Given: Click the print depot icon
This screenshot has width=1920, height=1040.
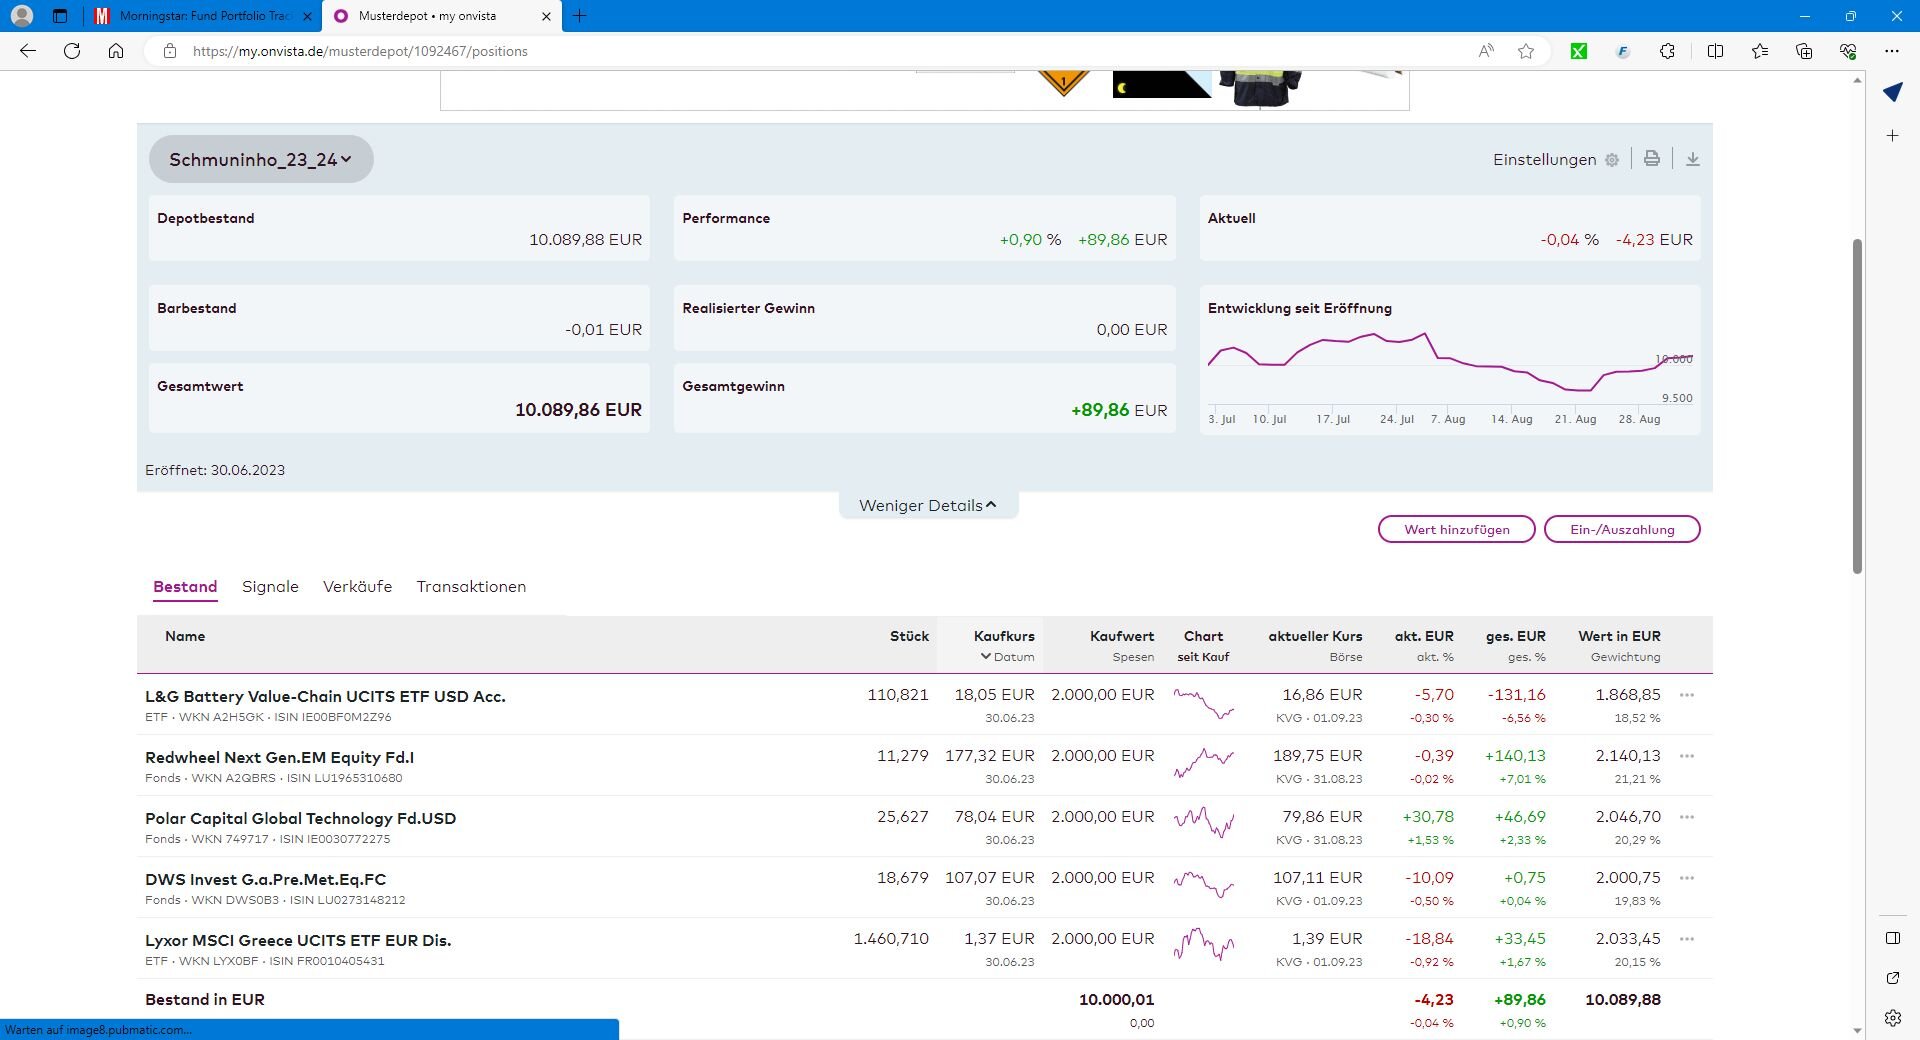Looking at the screenshot, I should click(x=1651, y=159).
